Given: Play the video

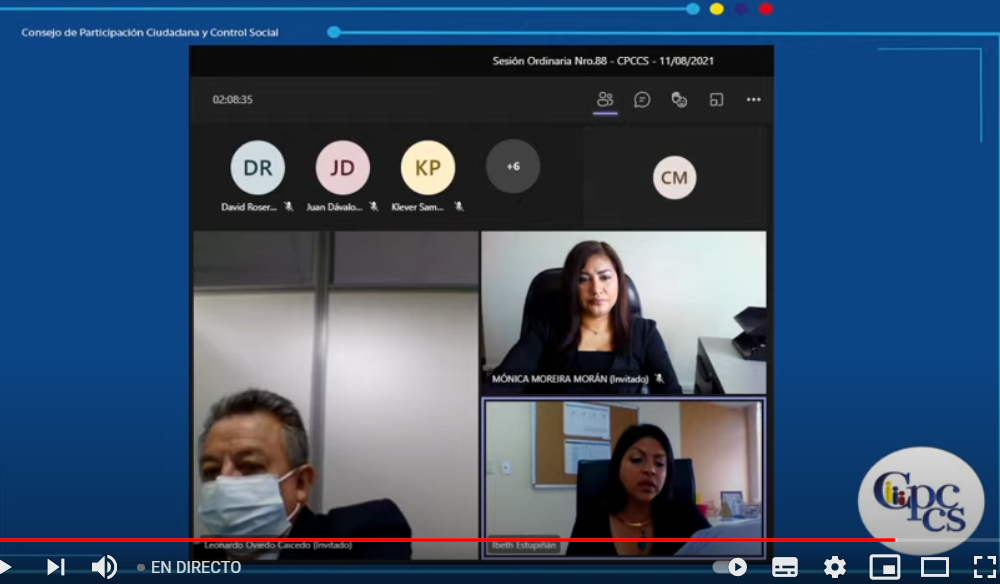Looking at the screenshot, I should 6,567.
